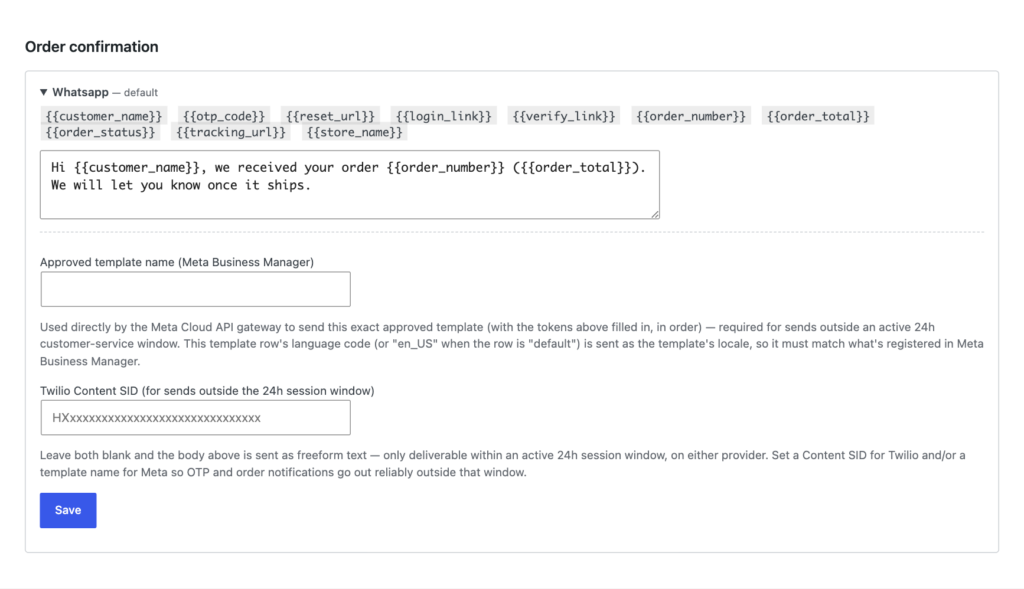
Task: Click the Save button
Action: 68,511
